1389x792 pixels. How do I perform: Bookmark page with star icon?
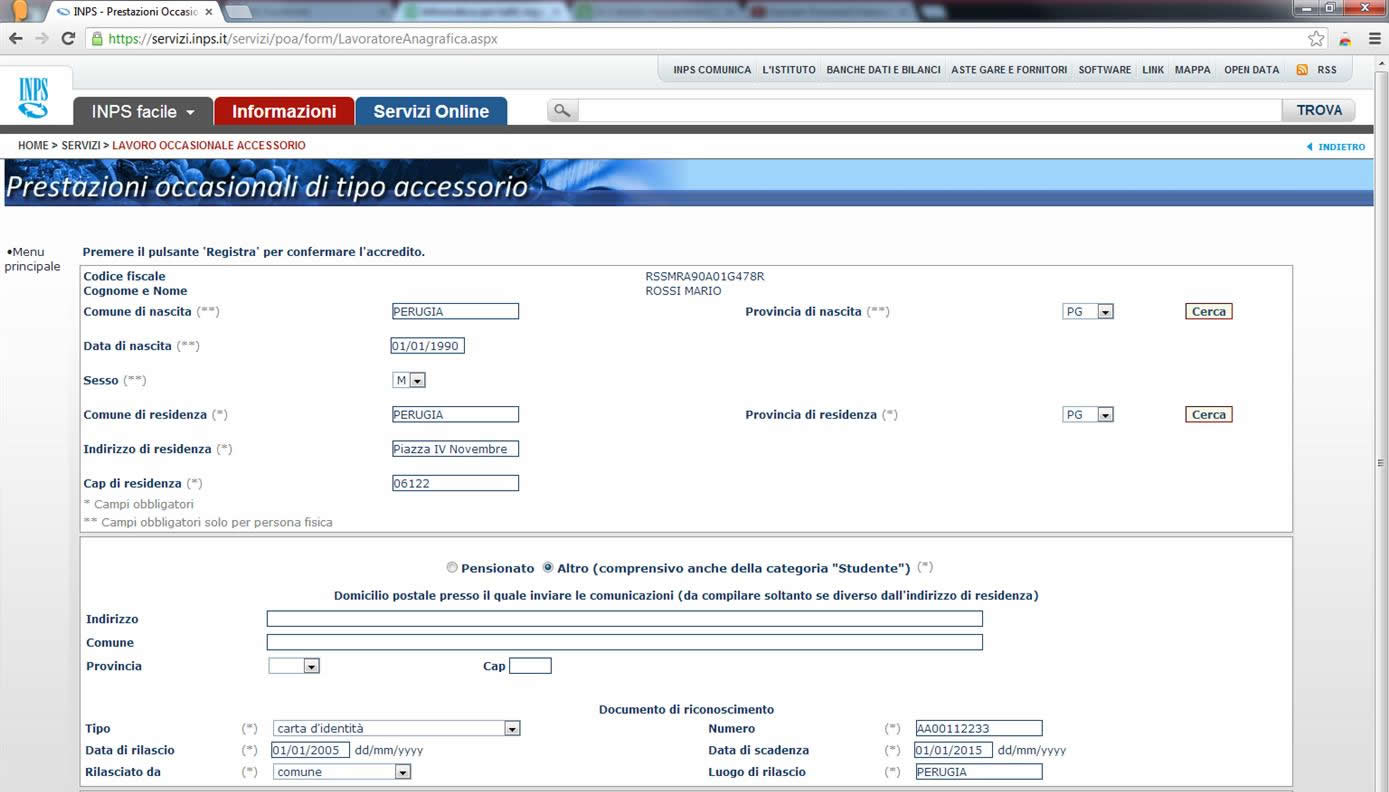(x=1316, y=39)
